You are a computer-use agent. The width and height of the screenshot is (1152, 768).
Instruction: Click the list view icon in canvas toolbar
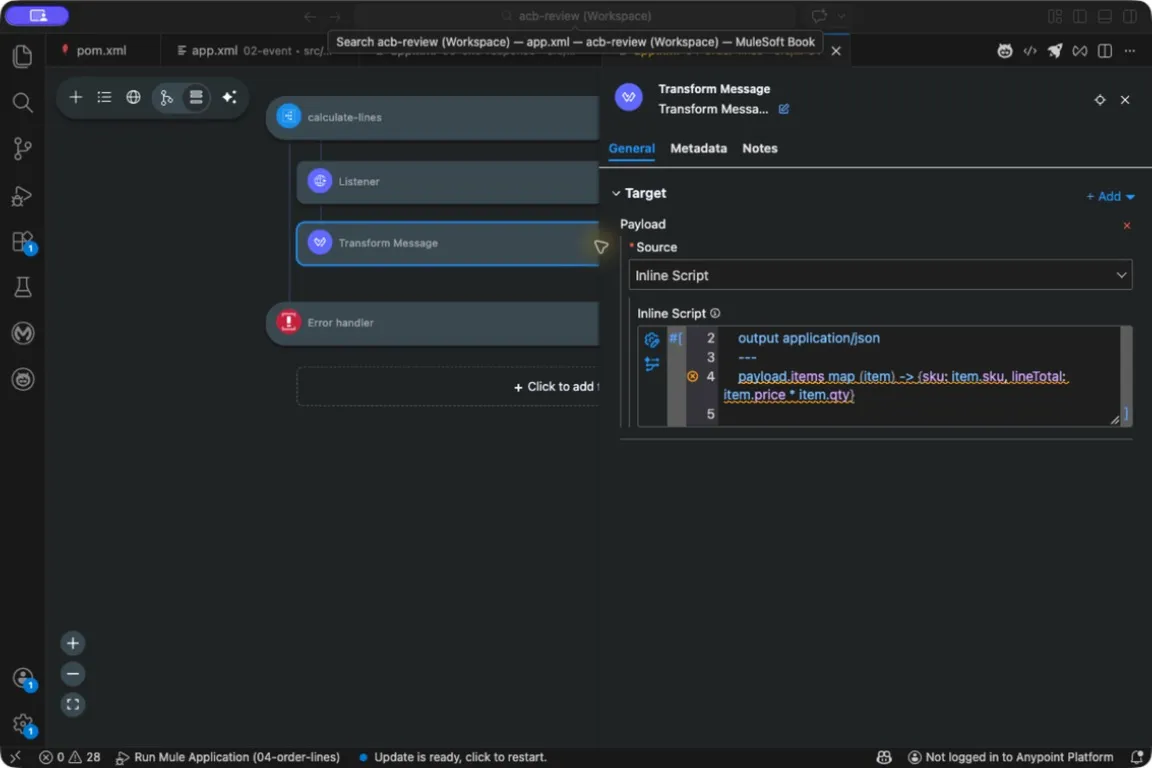click(104, 97)
